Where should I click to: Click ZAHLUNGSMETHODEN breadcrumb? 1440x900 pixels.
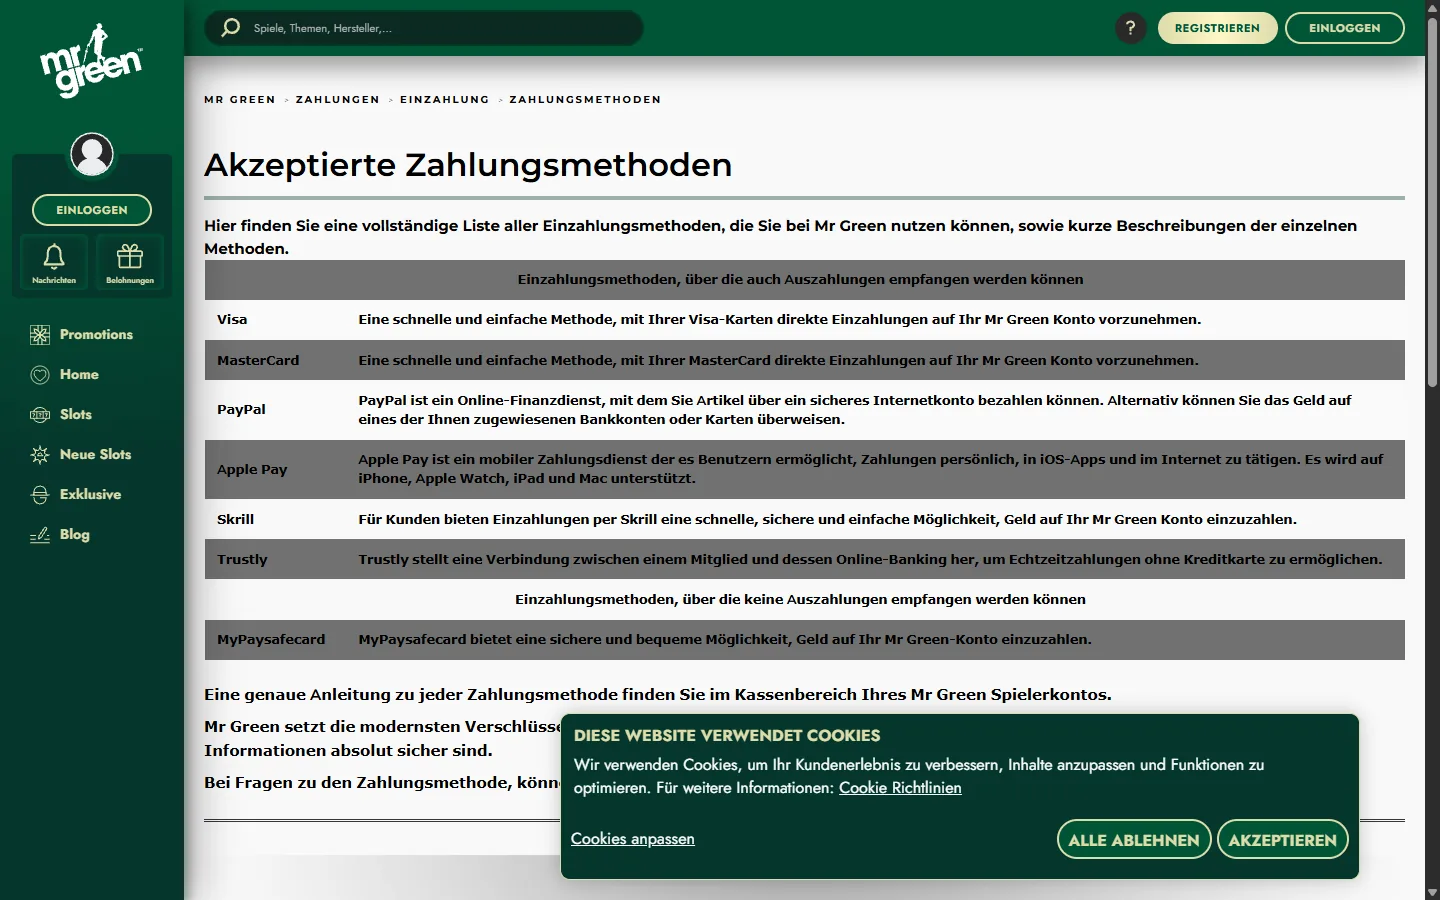(x=585, y=100)
